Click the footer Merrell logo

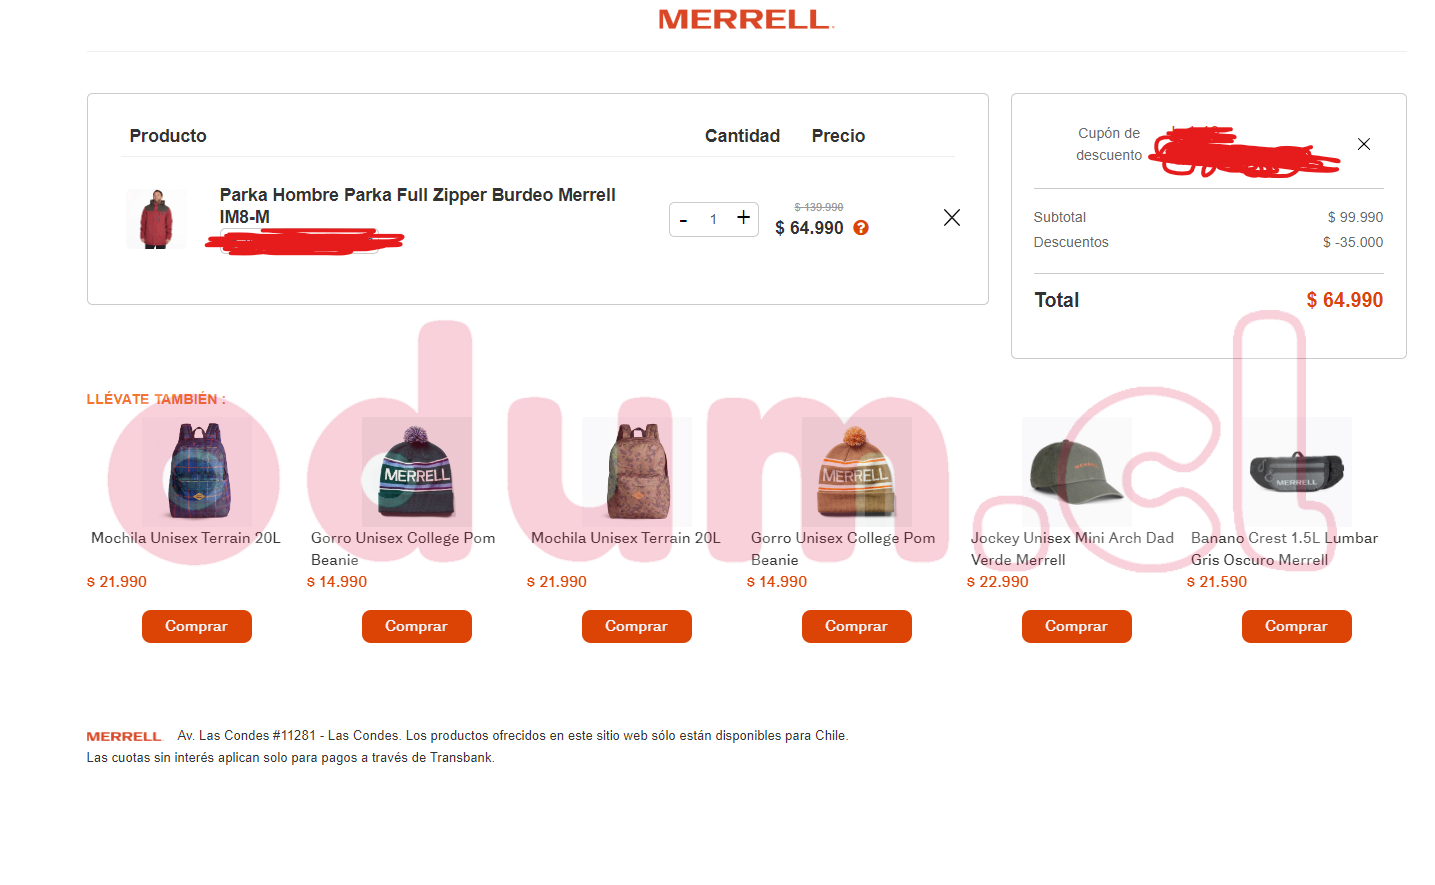[x=124, y=736]
